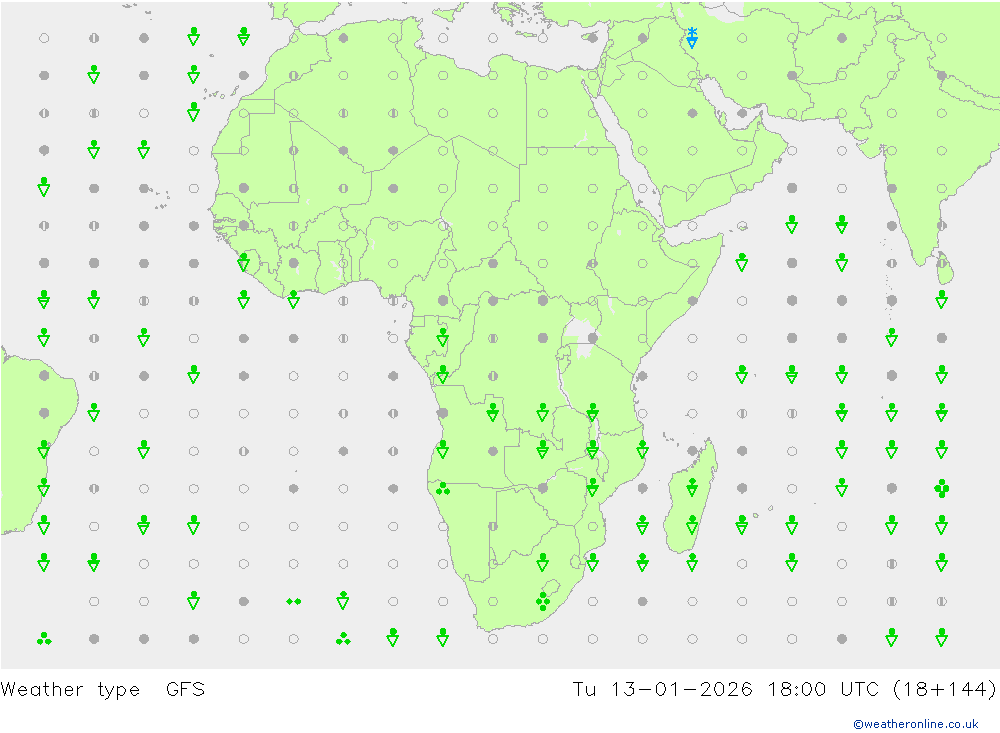
Task: Pick the three-dot symbol in the map's bottom-left corner
Action: (44, 639)
